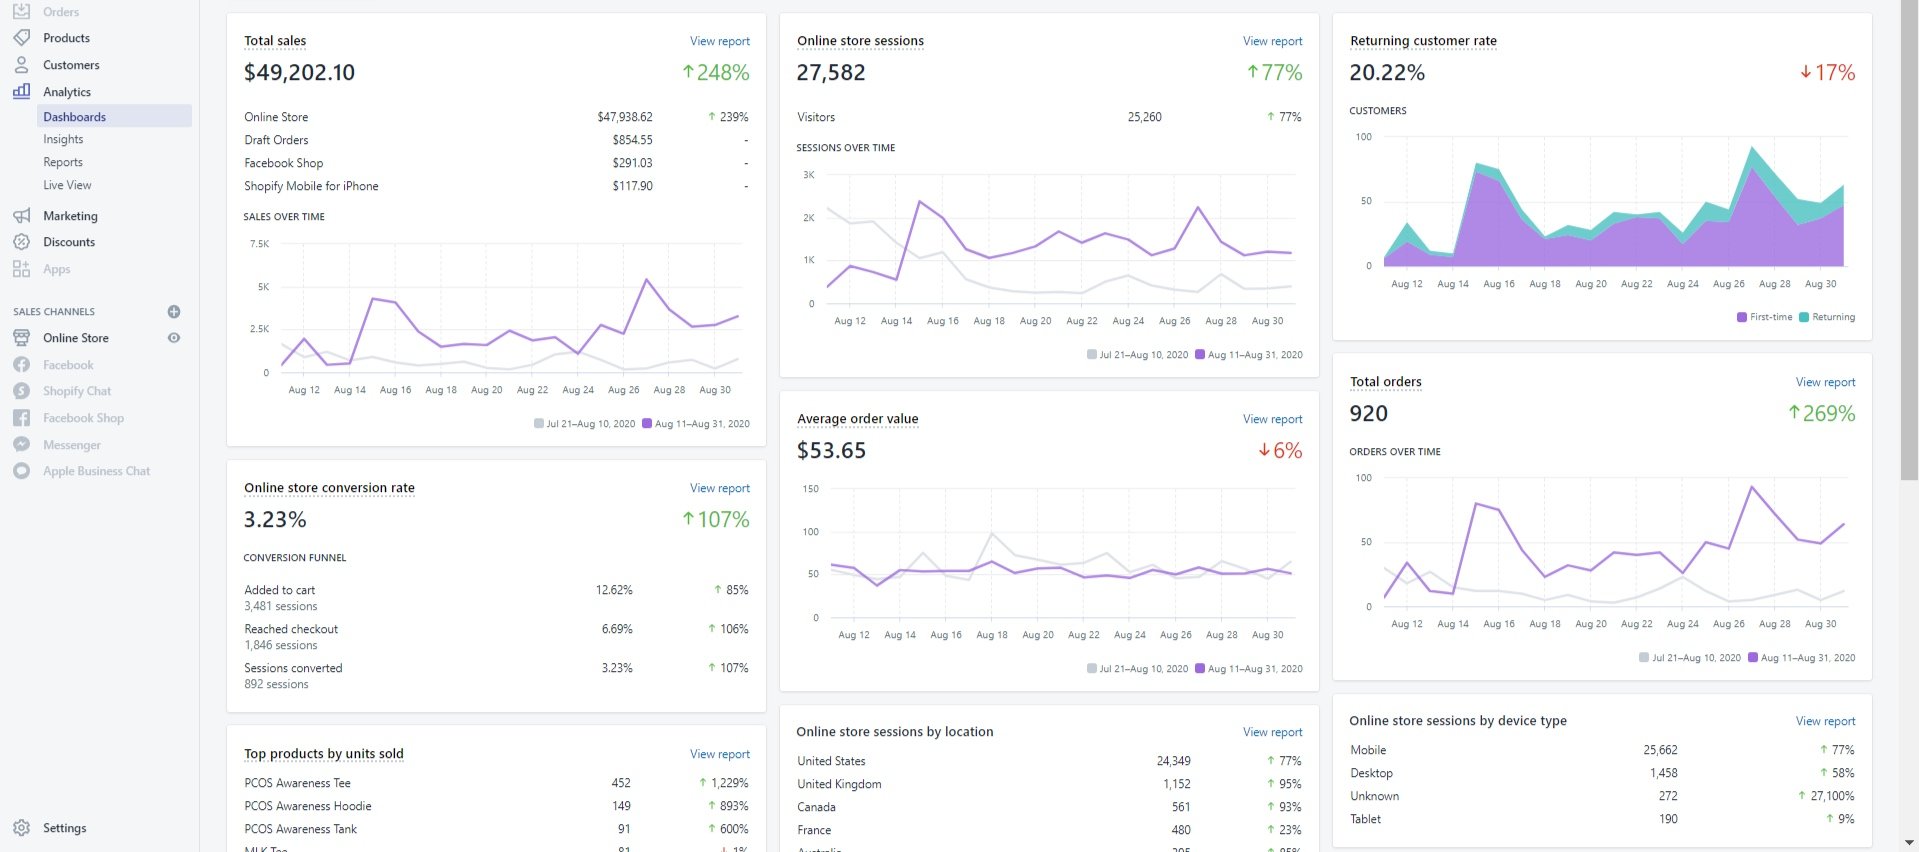The width and height of the screenshot is (1919, 852).
Task: Click the page vertical scrollbar thumb
Action: pyautogui.click(x=1910, y=240)
